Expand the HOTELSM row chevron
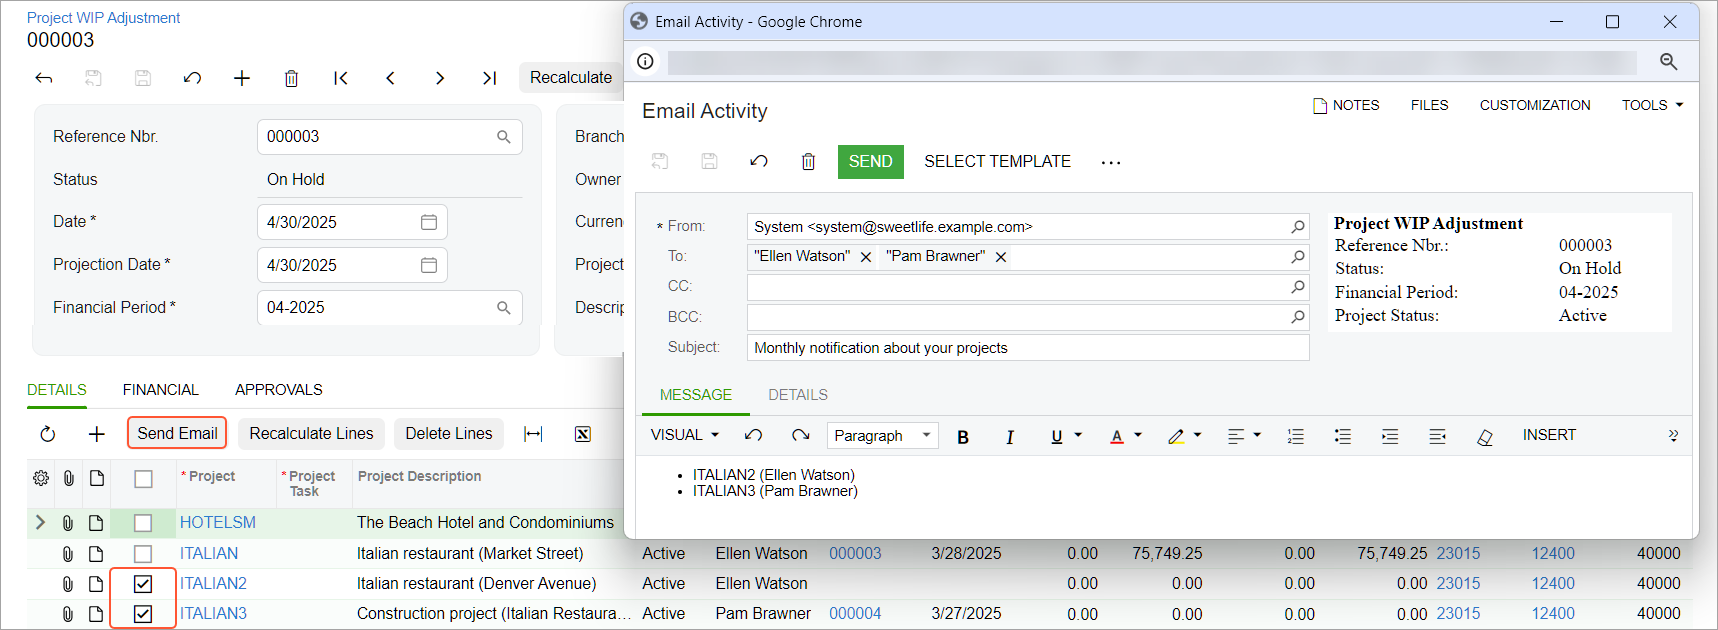Viewport: 1718px width, 630px height. (40, 522)
